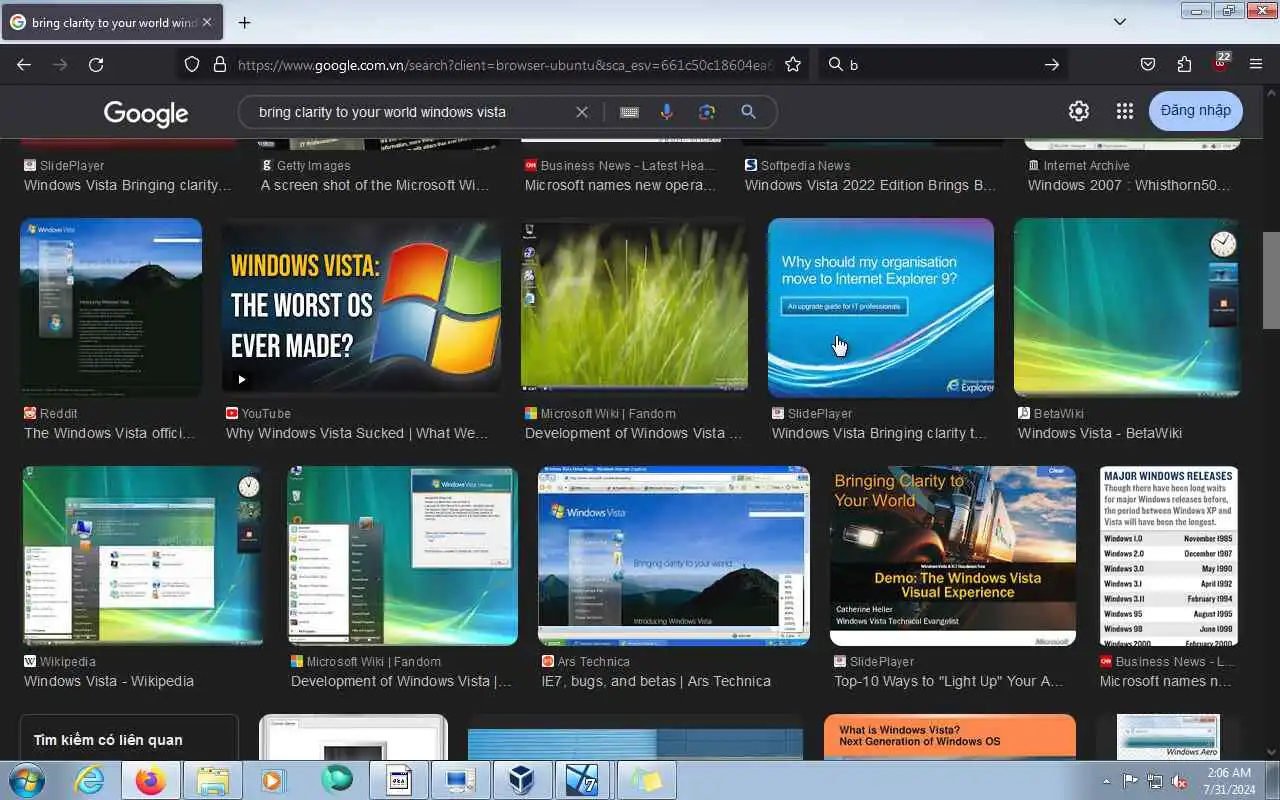This screenshot has height=800, width=1280.
Task: Open the BetaWiki aurora desktop thumbnail
Action: [x=1127, y=308]
